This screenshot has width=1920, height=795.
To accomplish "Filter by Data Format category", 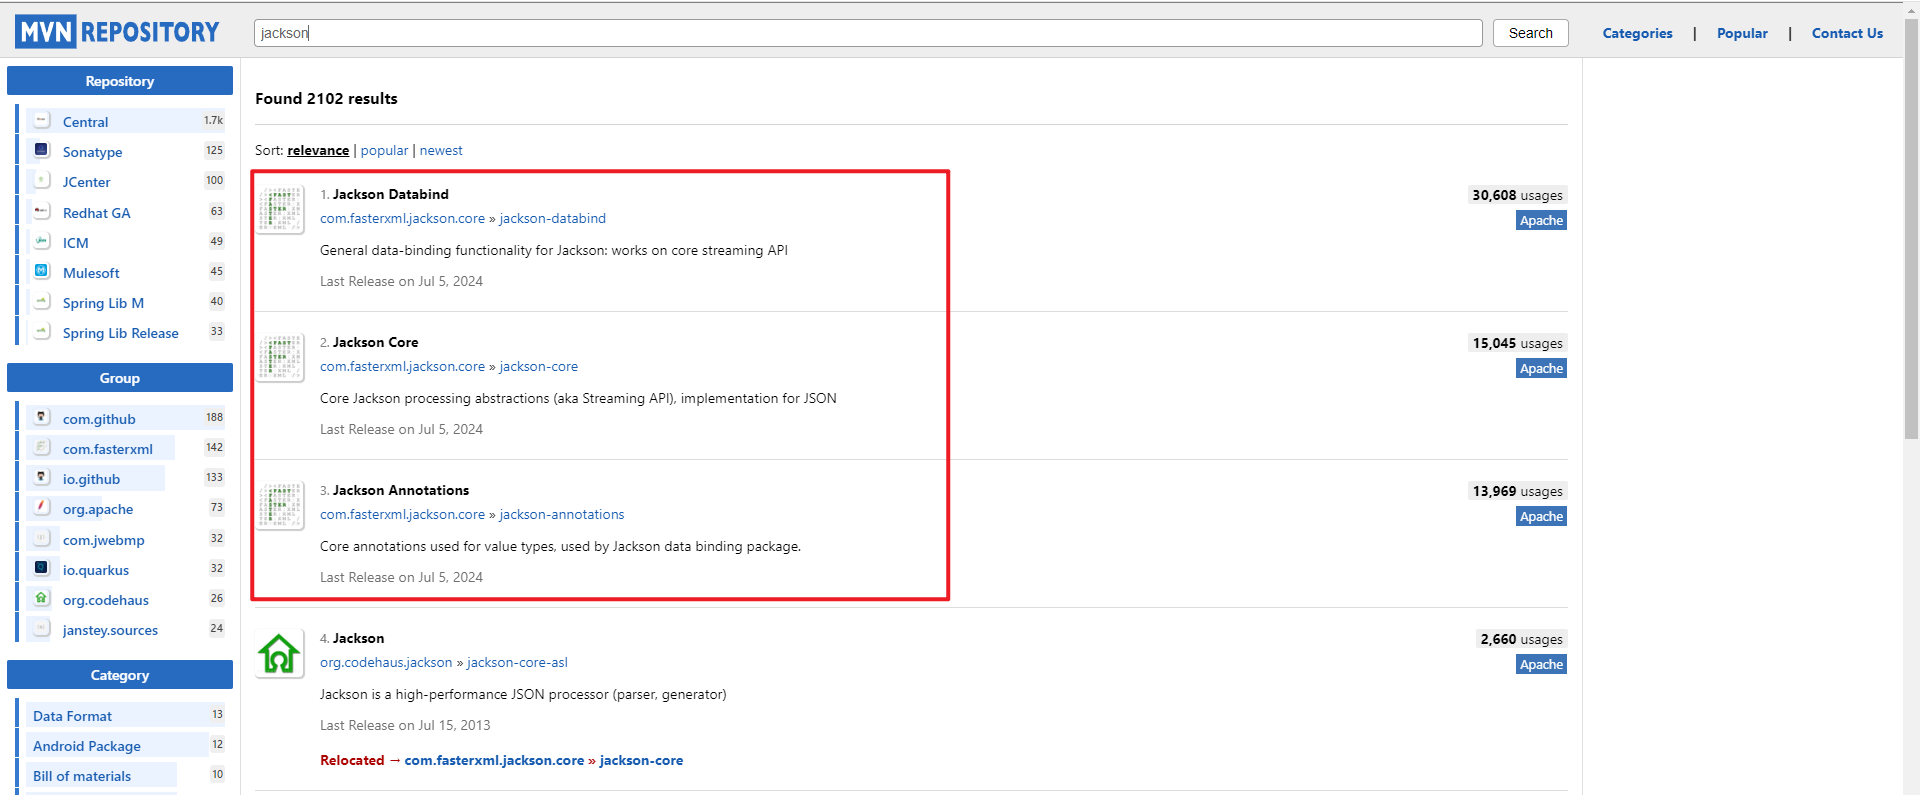I will click(x=72, y=716).
